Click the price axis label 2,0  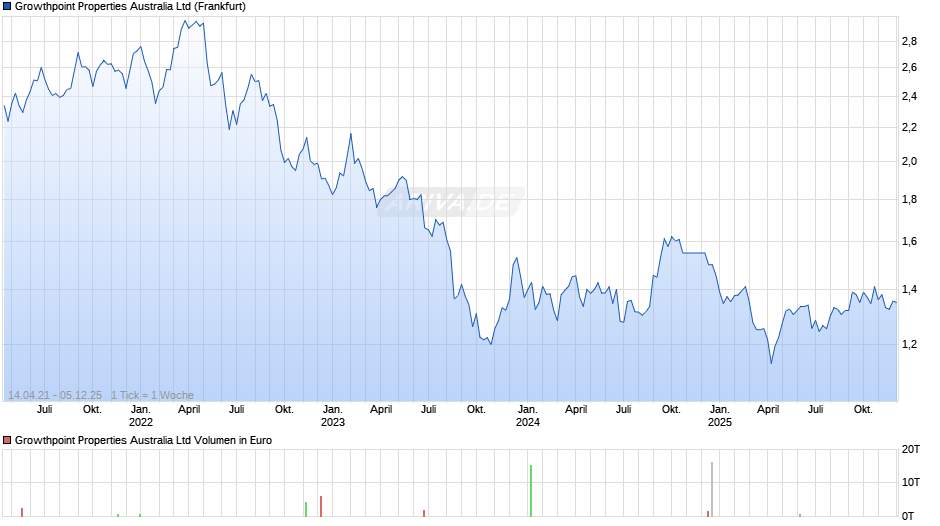click(x=909, y=161)
